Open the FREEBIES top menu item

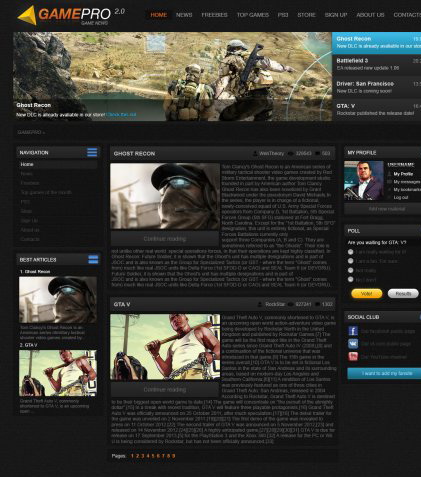[x=214, y=15]
